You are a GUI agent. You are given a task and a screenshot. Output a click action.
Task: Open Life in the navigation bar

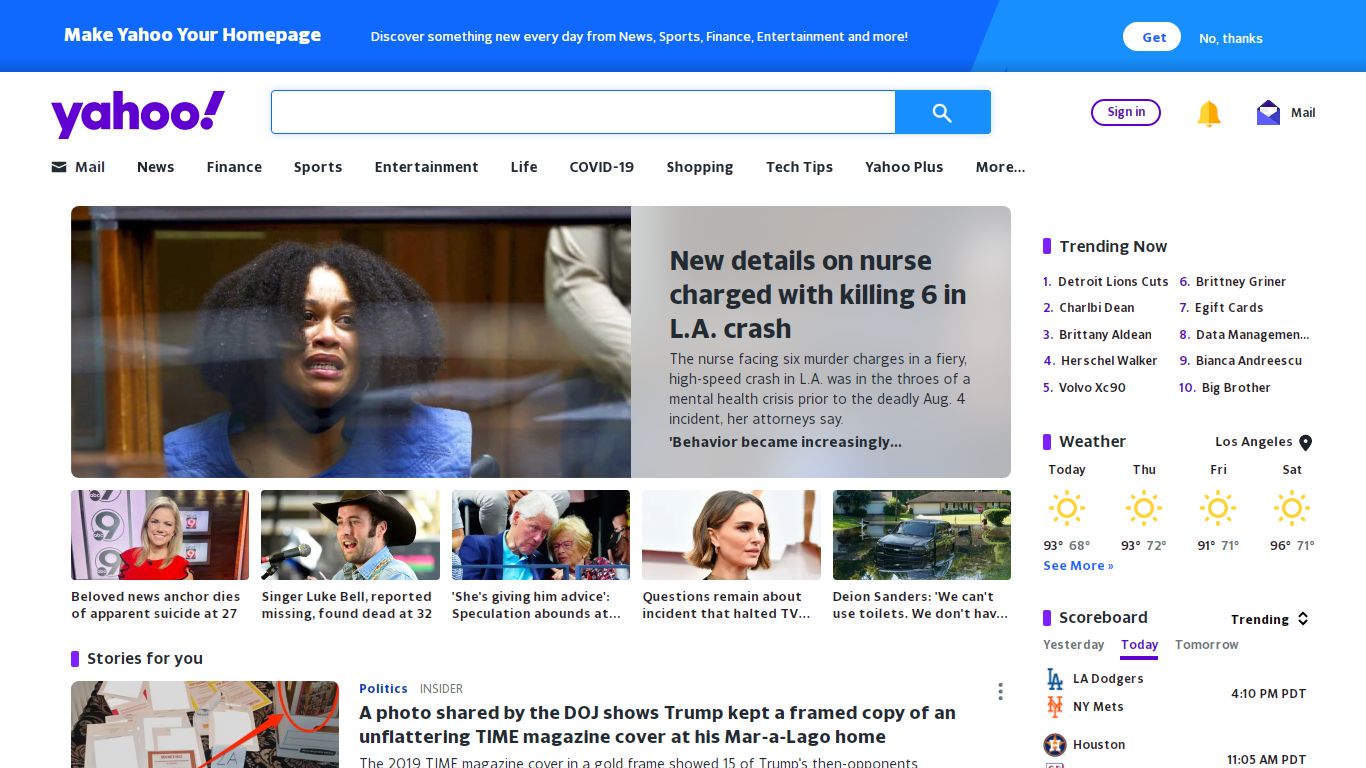(x=524, y=167)
